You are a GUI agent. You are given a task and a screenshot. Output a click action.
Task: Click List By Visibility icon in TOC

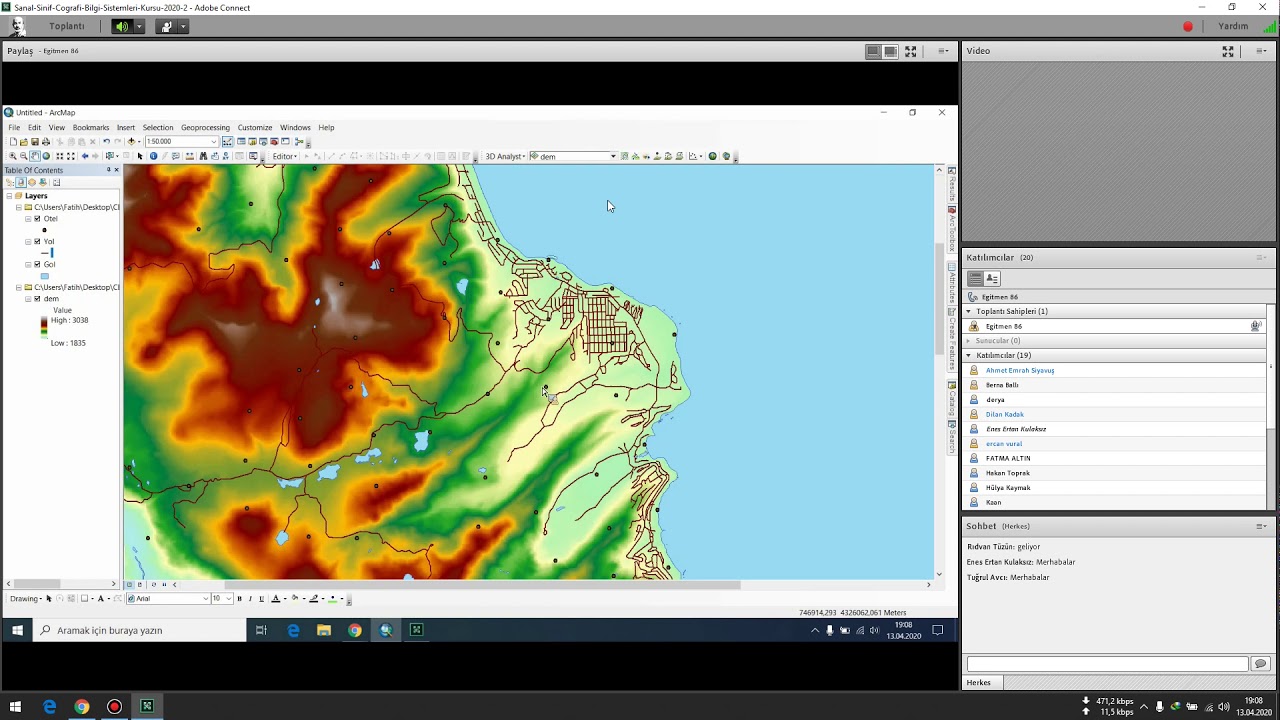pyautogui.click(x=32, y=182)
